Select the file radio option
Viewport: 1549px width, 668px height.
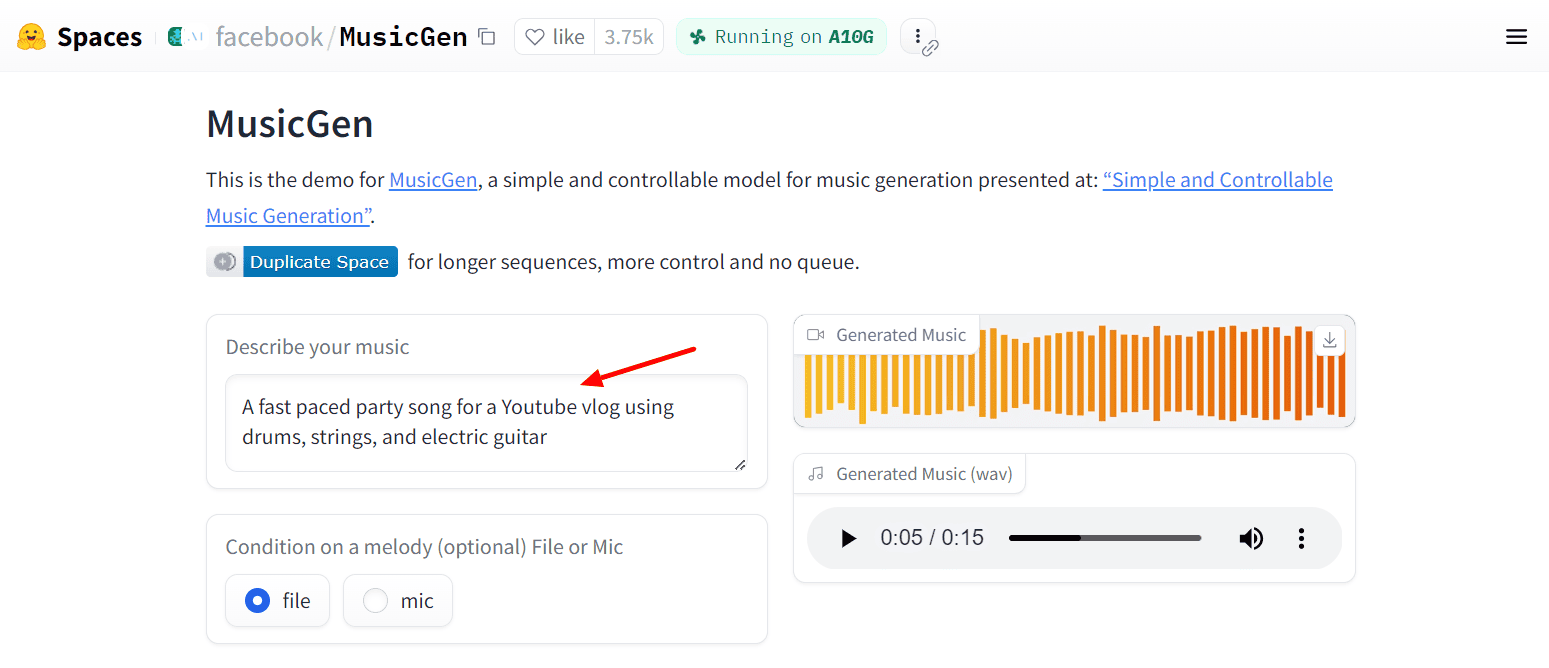pos(258,601)
